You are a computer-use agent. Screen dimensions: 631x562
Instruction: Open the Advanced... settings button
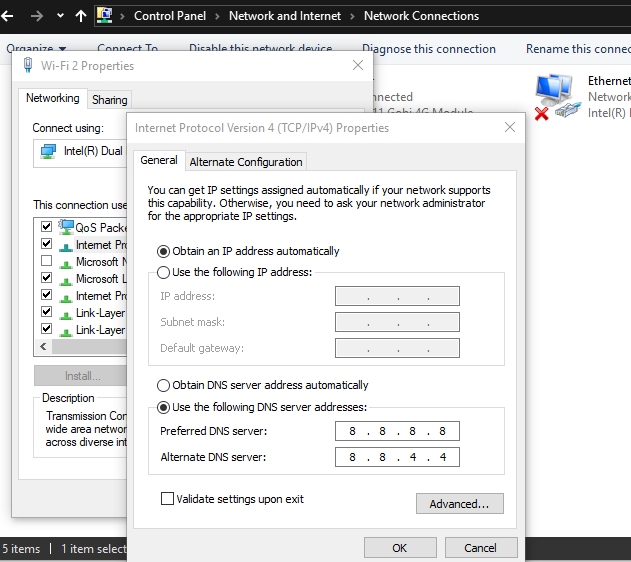tap(460, 504)
